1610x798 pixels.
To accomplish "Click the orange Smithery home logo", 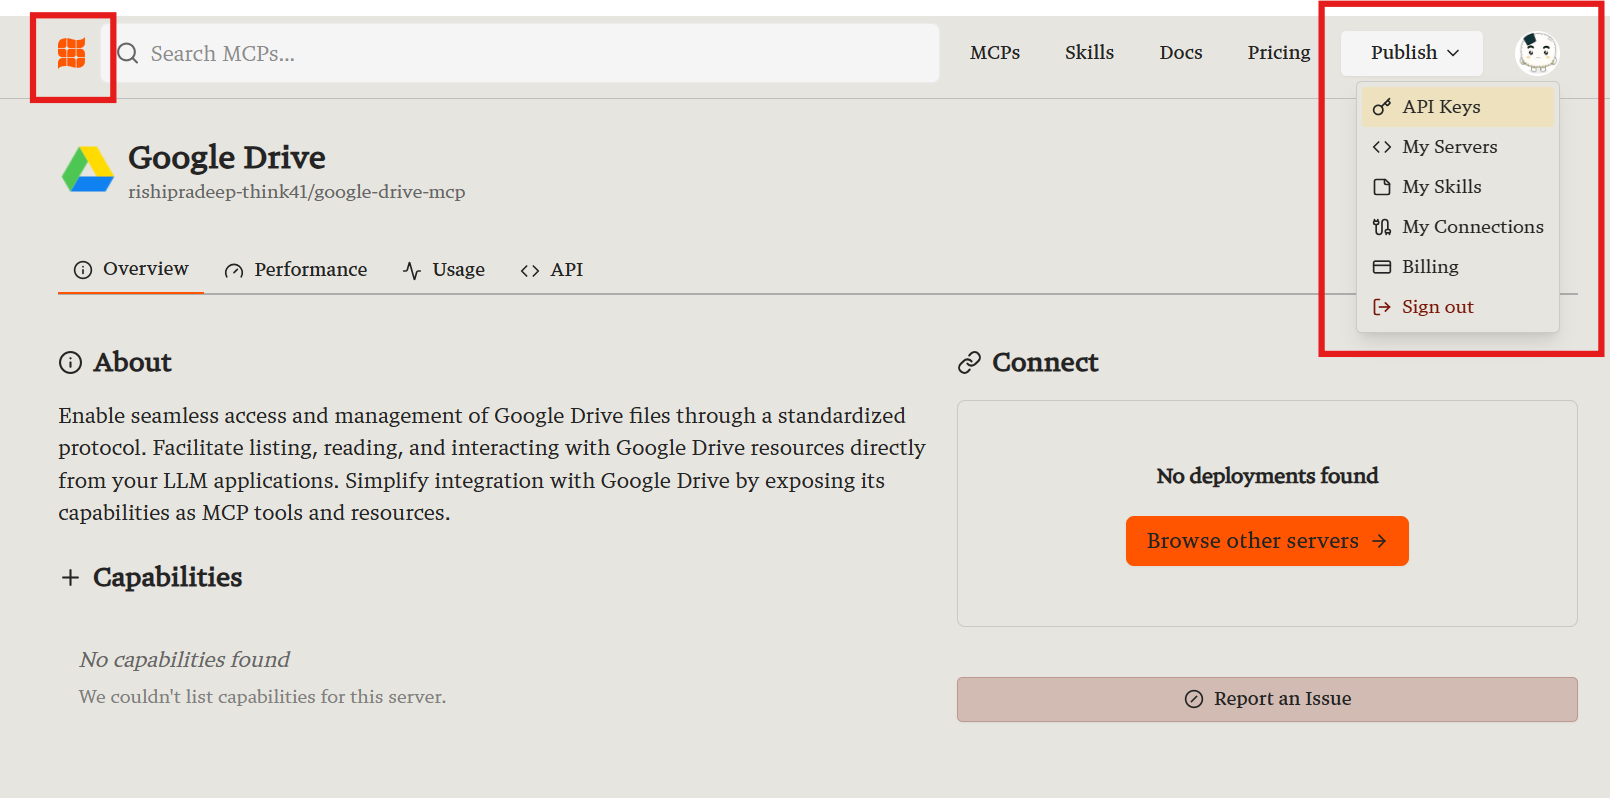I will click(x=71, y=53).
